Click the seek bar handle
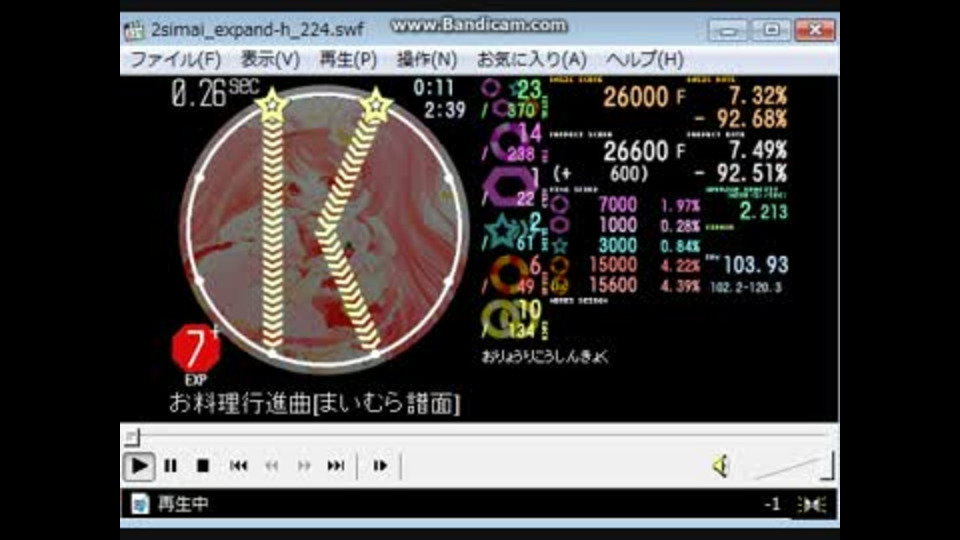This screenshot has height=540, width=960. point(133,437)
